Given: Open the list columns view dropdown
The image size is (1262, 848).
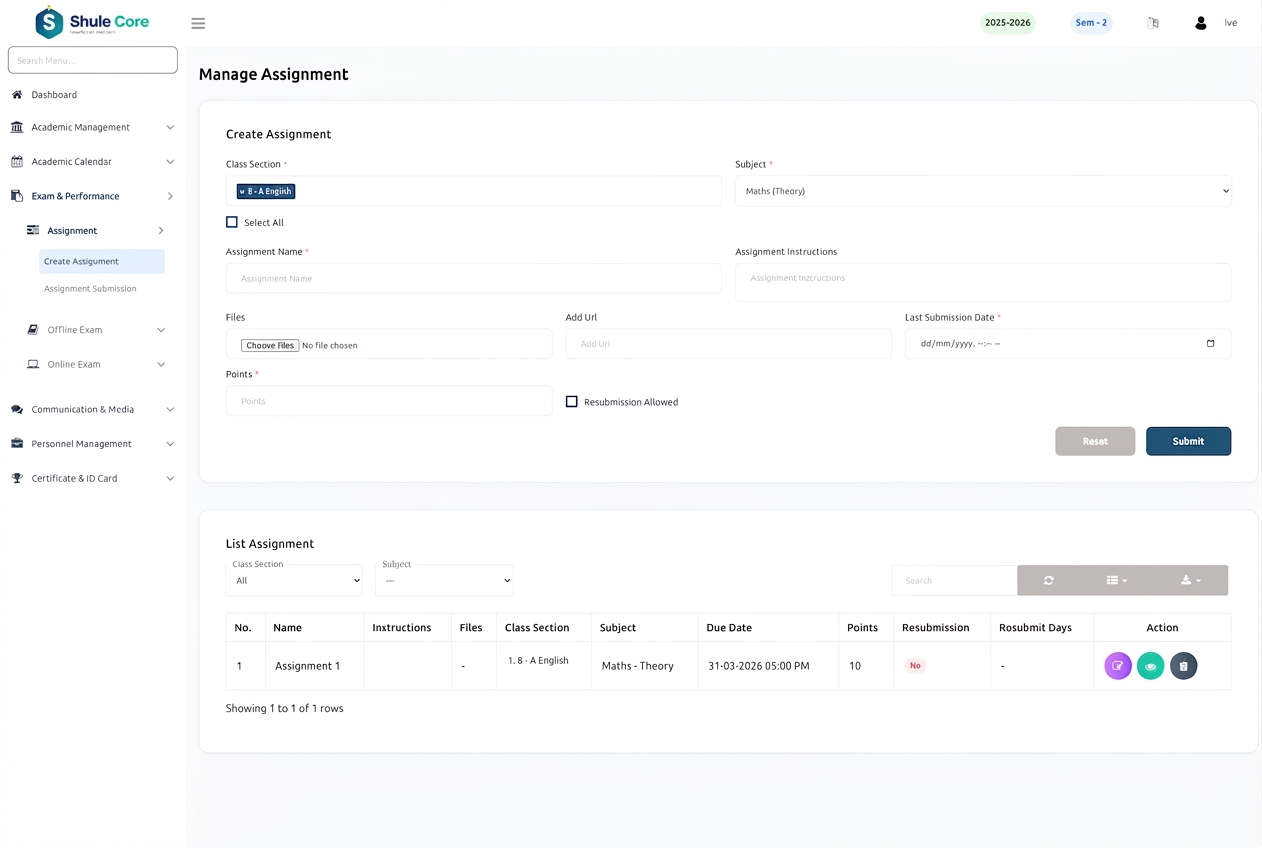Looking at the screenshot, I should pyautogui.click(x=1117, y=580).
